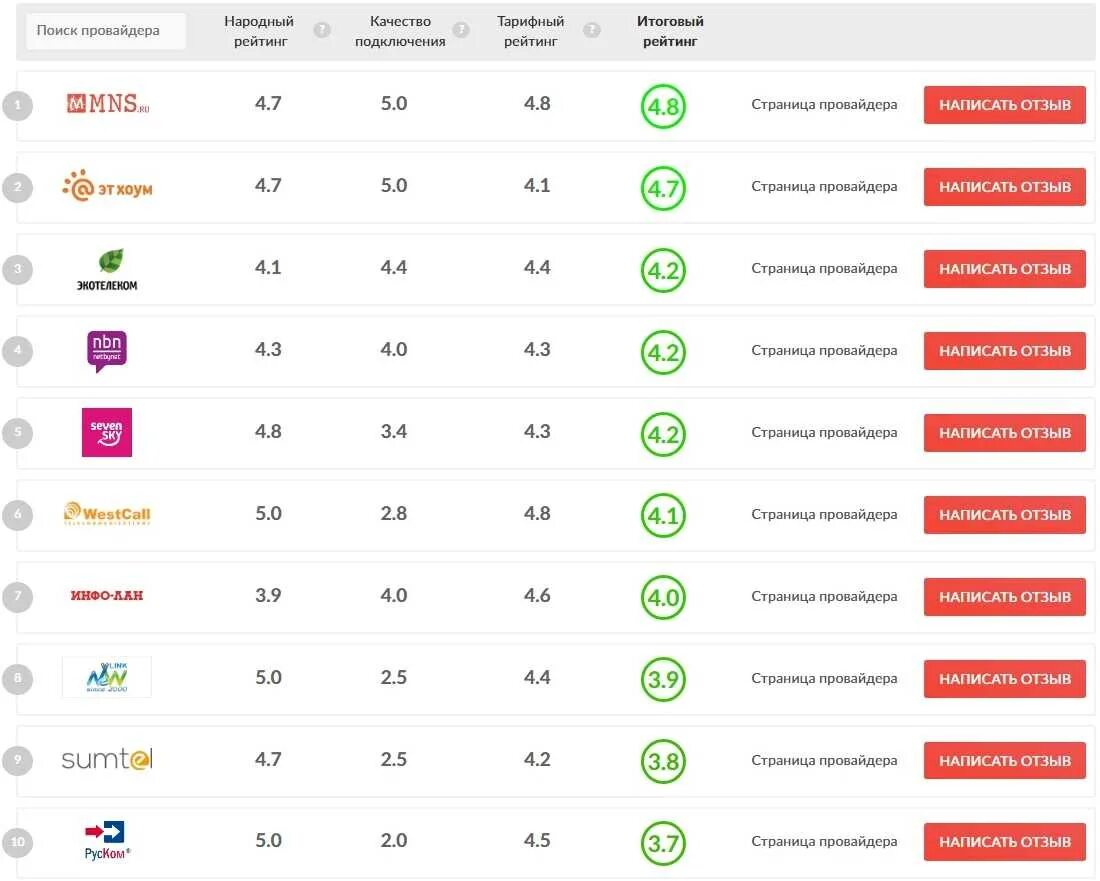The width and height of the screenshot is (1100, 881).
Task: Open the Экотелеком leaf logo
Action: pos(107,269)
